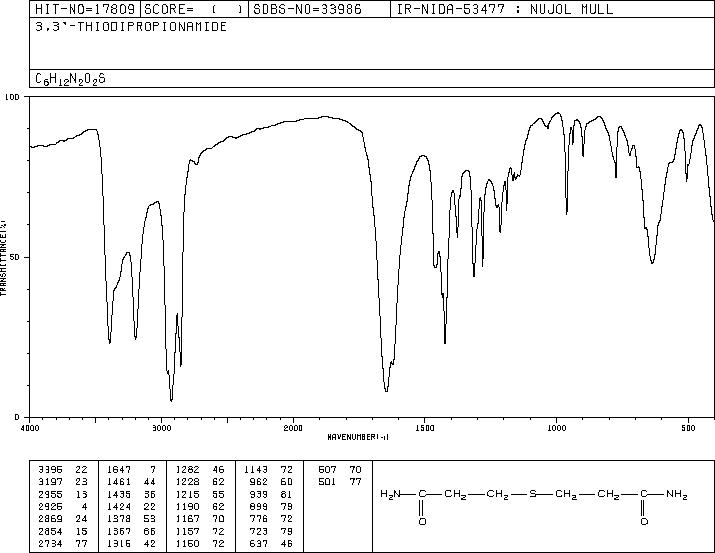Click peak table entry 1367
Image resolution: width=715 pixels, height=553 pixels.
coord(119,531)
